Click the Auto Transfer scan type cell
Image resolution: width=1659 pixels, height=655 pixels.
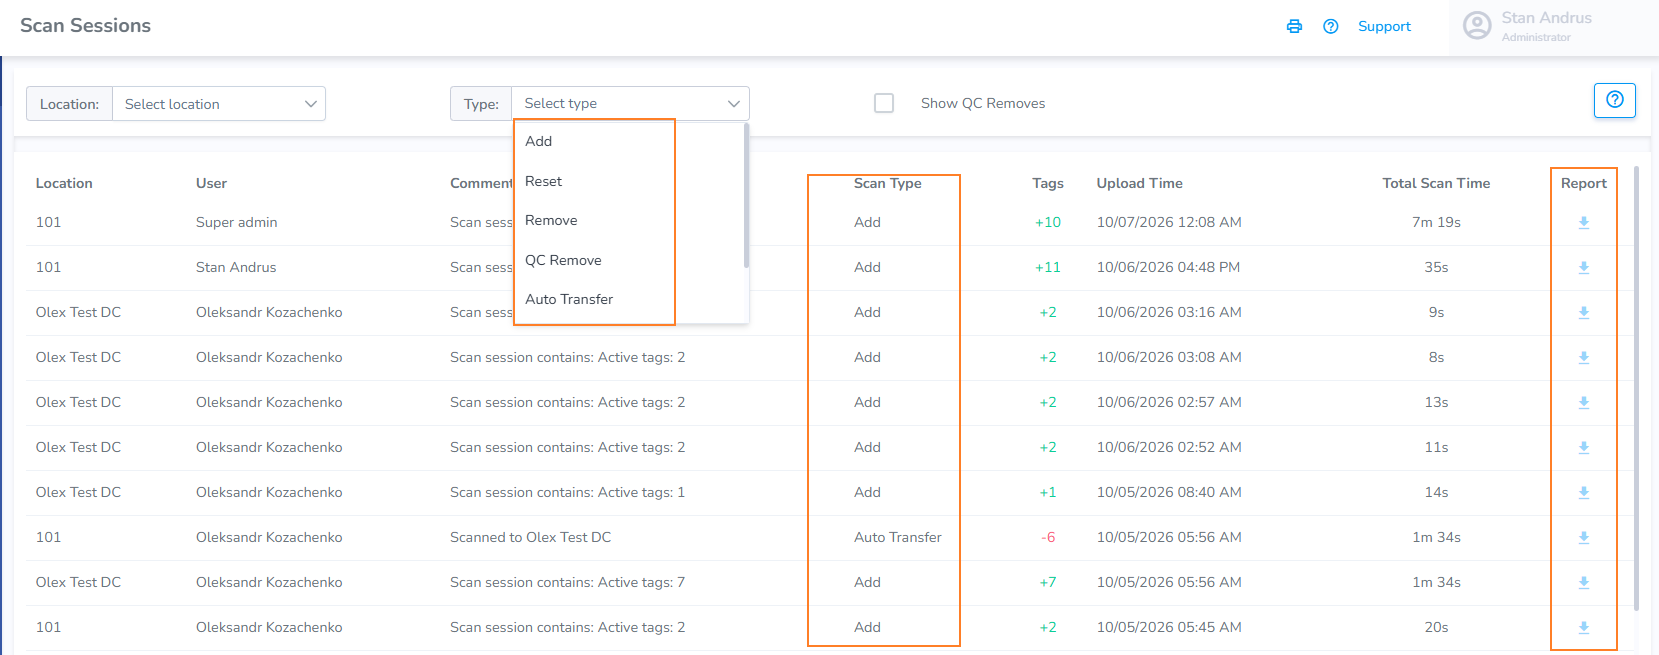click(x=898, y=537)
